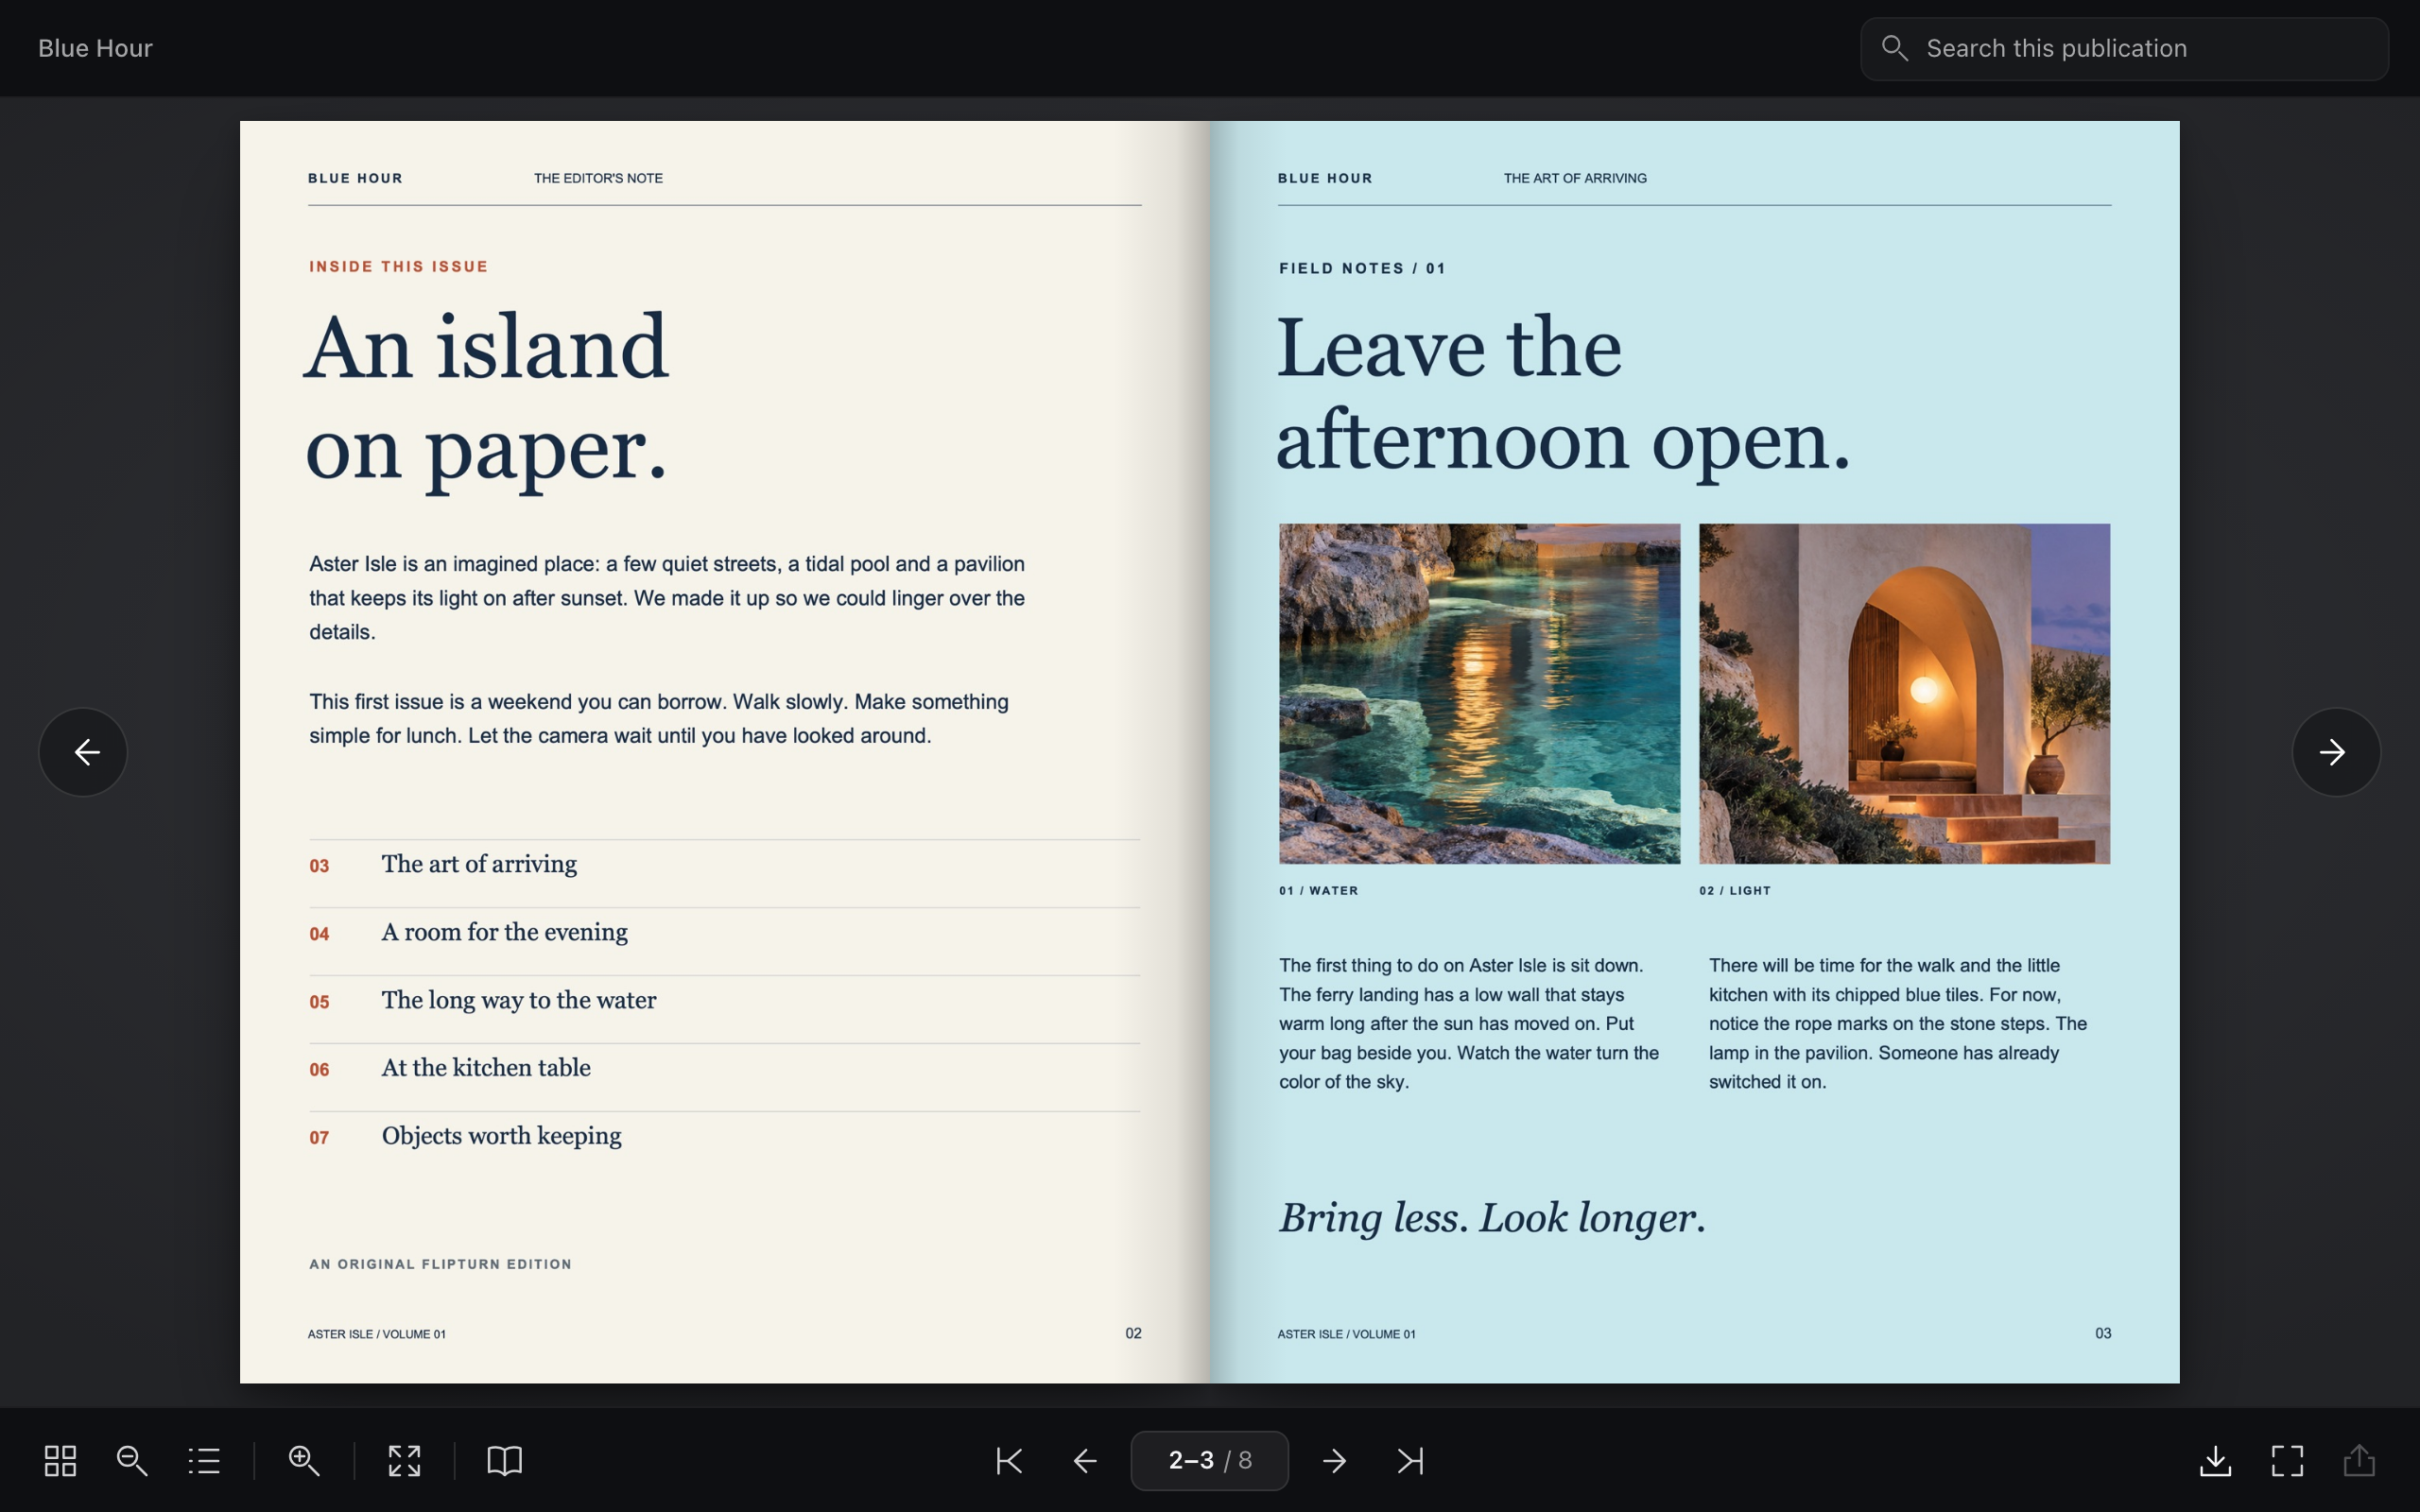Click the INSIDE THIS ISSUE label

398,266
